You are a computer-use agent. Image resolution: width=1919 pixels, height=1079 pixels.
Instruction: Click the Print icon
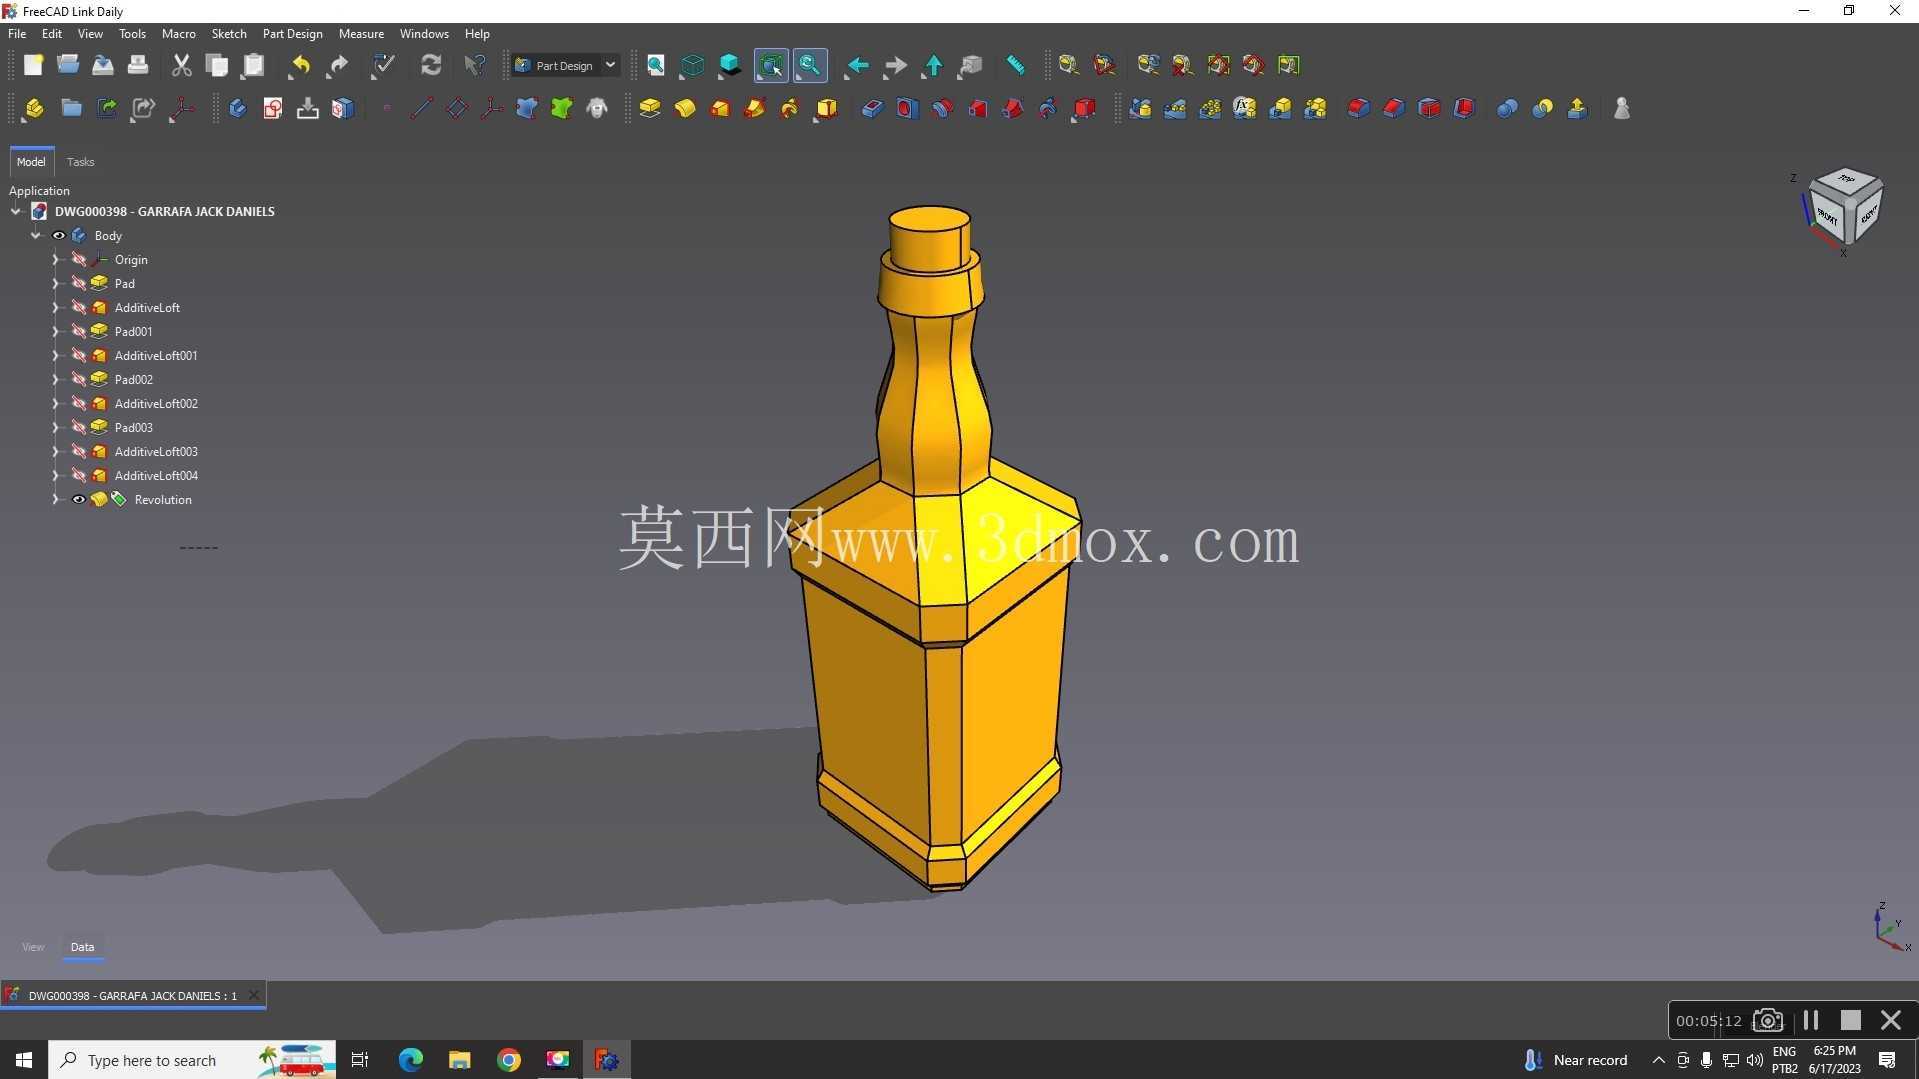pos(138,66)
